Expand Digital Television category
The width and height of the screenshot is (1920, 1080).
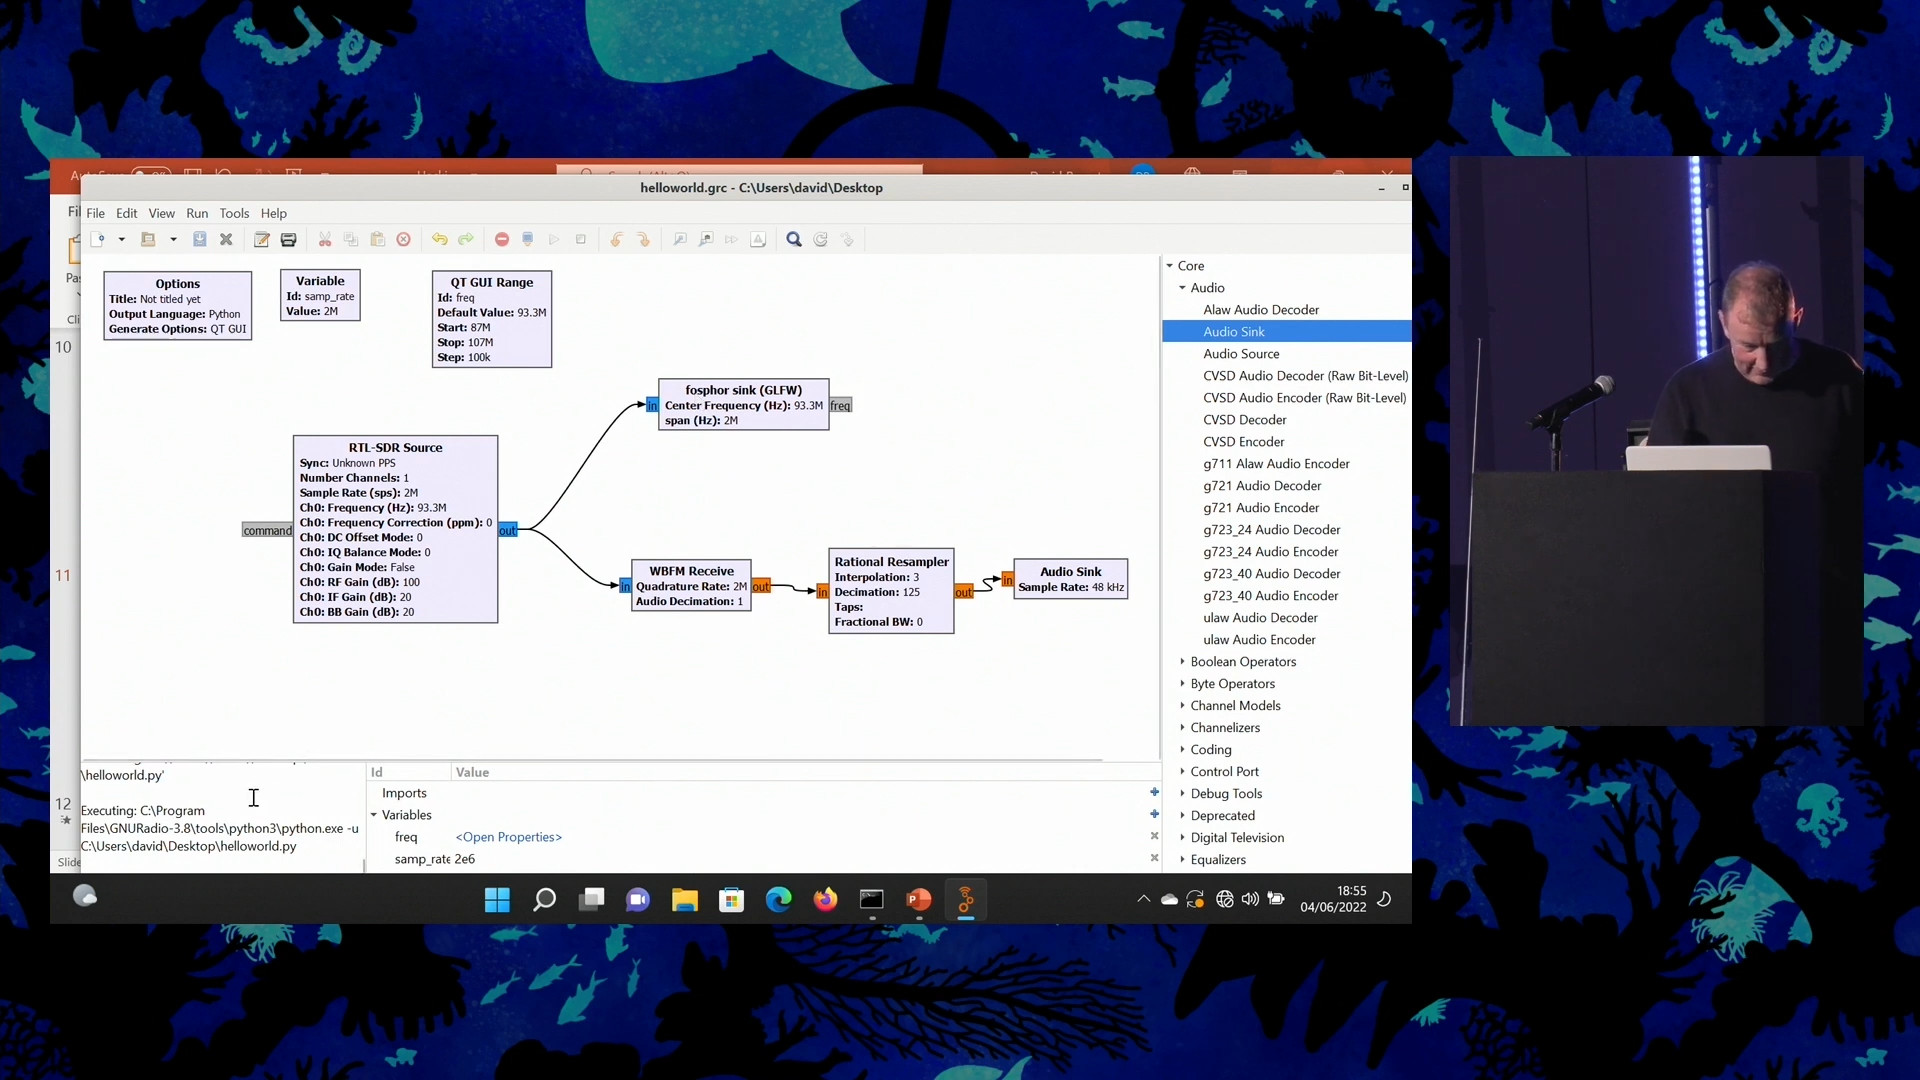tap(1182, 838)
